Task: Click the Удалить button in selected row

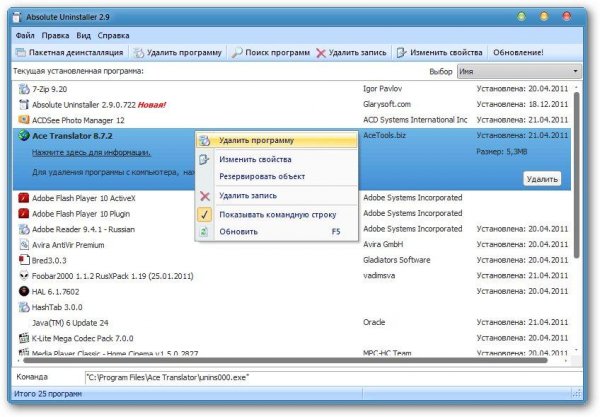Action: 542,179
